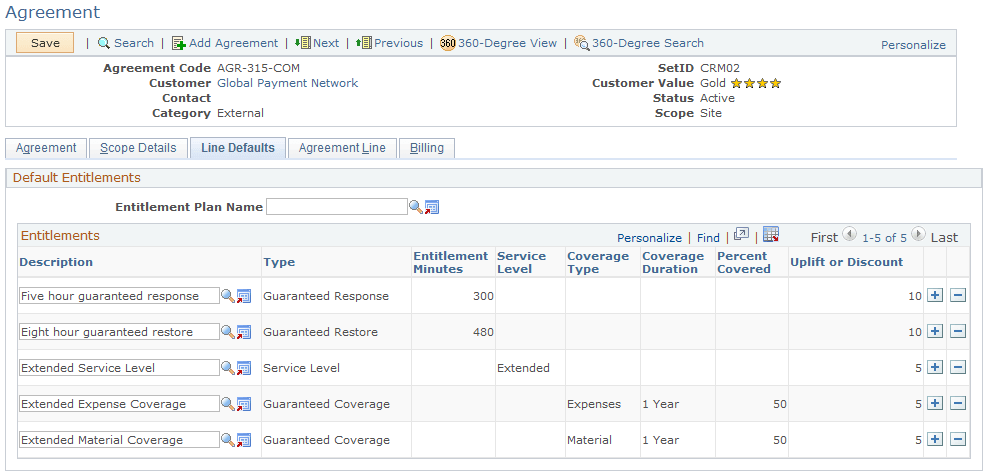Image resolution: width=989 pixels, height=476 pixels.
Task: Click Add Agreement in toolbar
Action: (225, 43)
